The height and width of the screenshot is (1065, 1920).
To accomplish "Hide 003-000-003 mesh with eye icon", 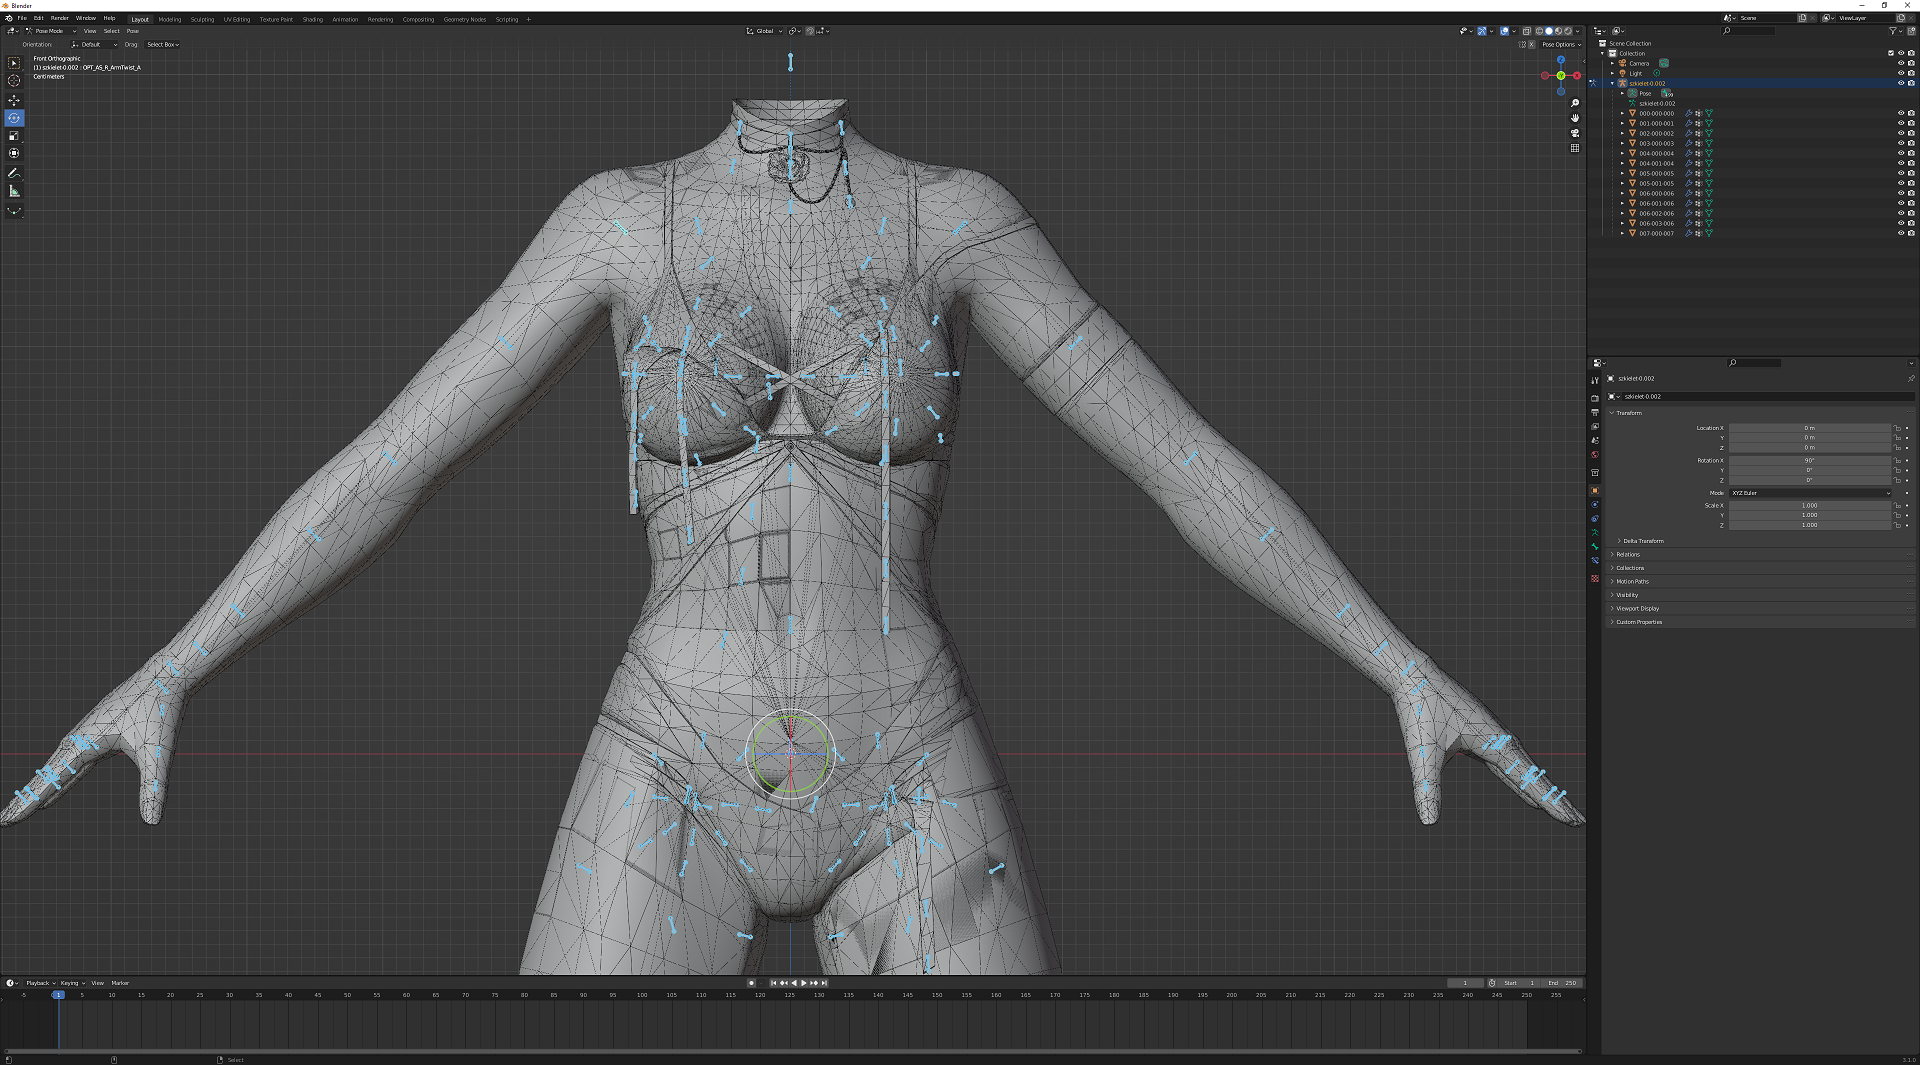I will [1901, 143].
